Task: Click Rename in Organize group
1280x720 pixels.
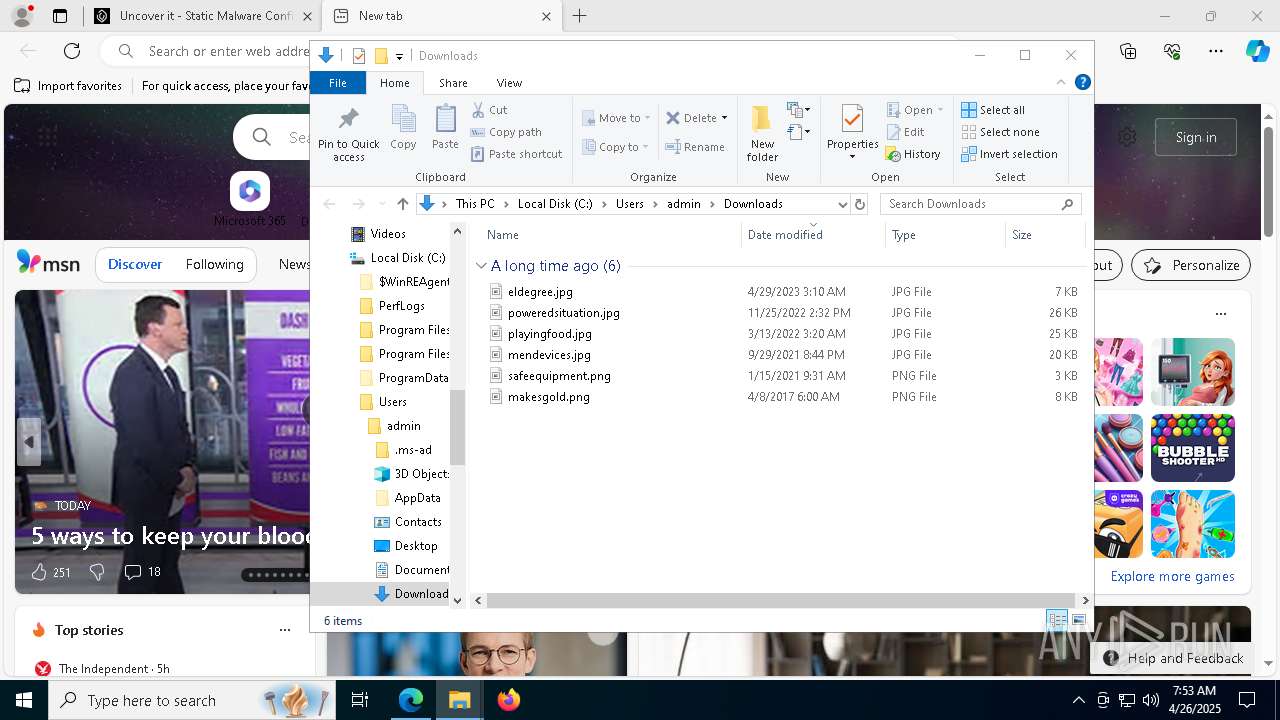Action: [x=696, y=147]
